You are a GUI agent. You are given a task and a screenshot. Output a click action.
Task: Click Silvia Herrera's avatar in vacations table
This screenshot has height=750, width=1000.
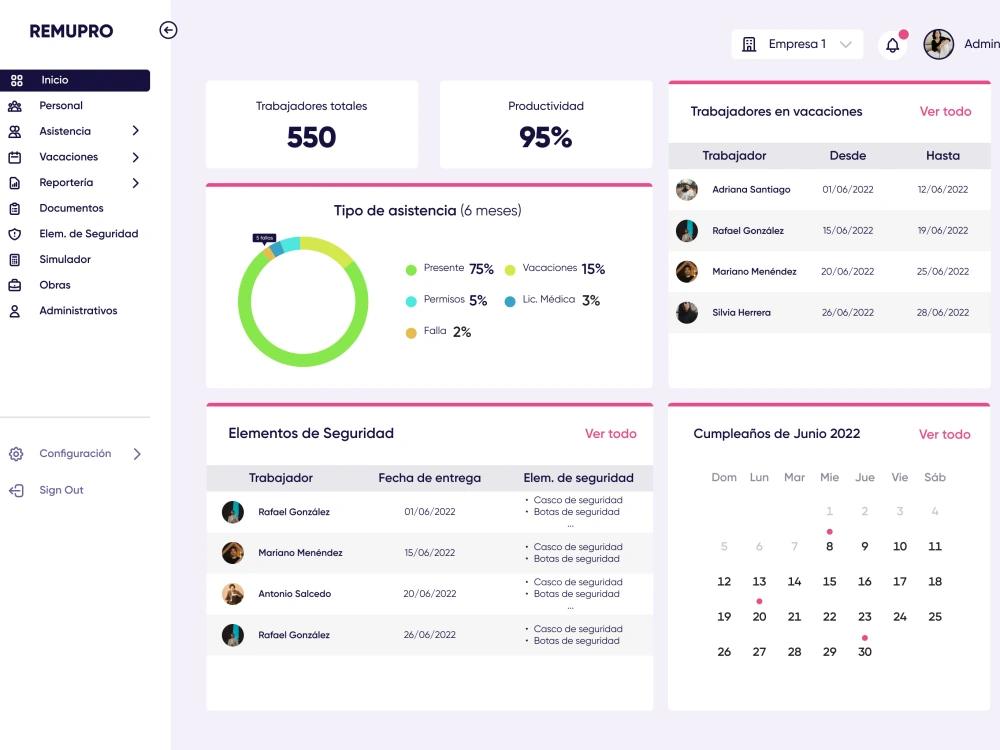coord(687,312)
